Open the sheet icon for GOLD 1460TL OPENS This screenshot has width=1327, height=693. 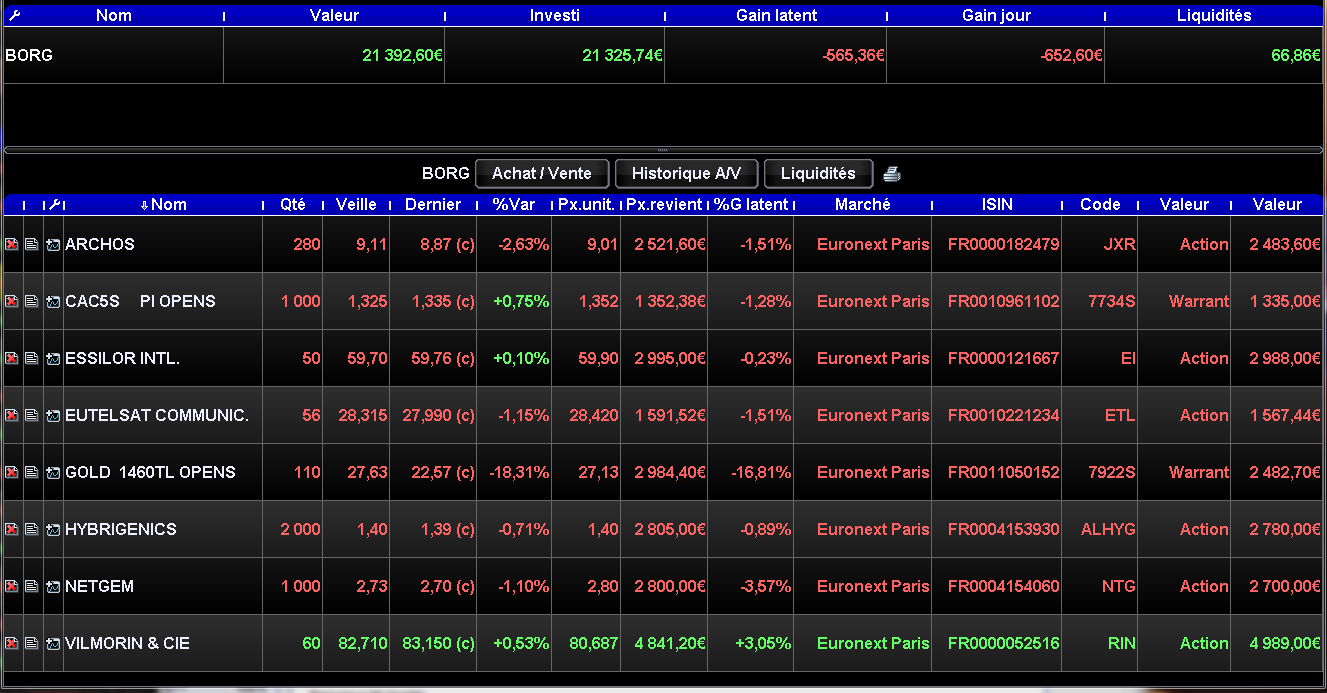(x=32, y=472)
